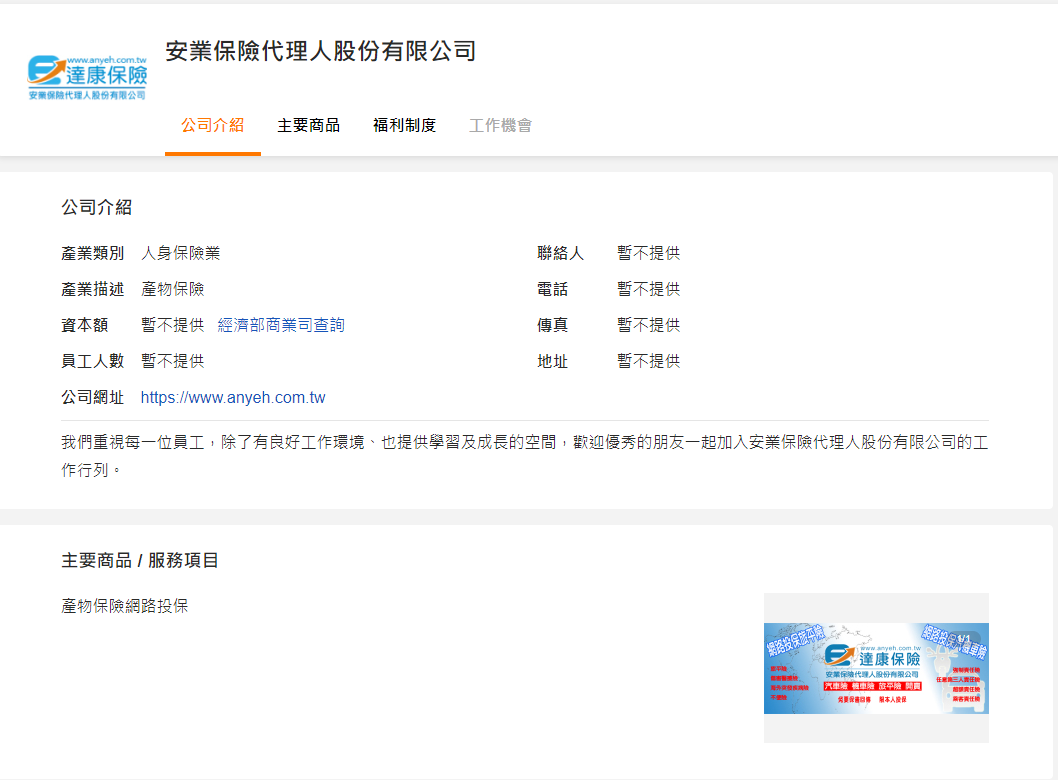Viewport: 1058px width, 780px height.
Task: Click the 產物保險 industry description value
Action: [172, 289]
